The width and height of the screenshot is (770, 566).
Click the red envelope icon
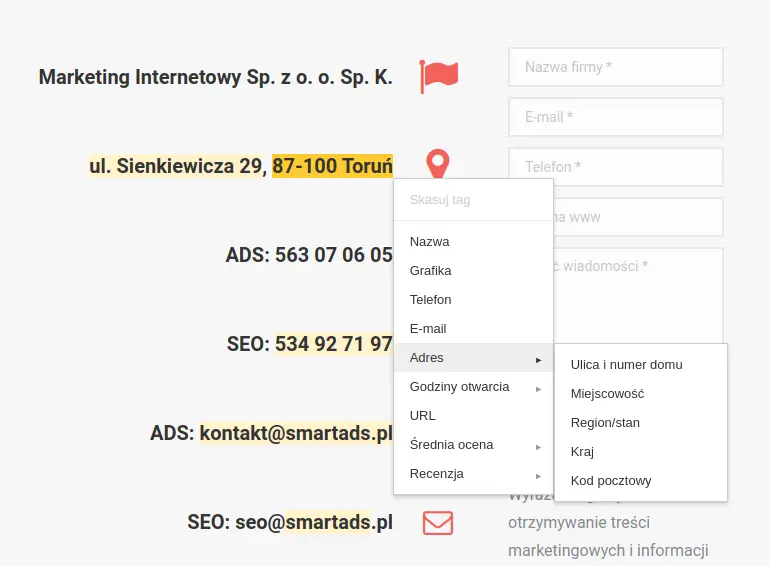(438, 522)
